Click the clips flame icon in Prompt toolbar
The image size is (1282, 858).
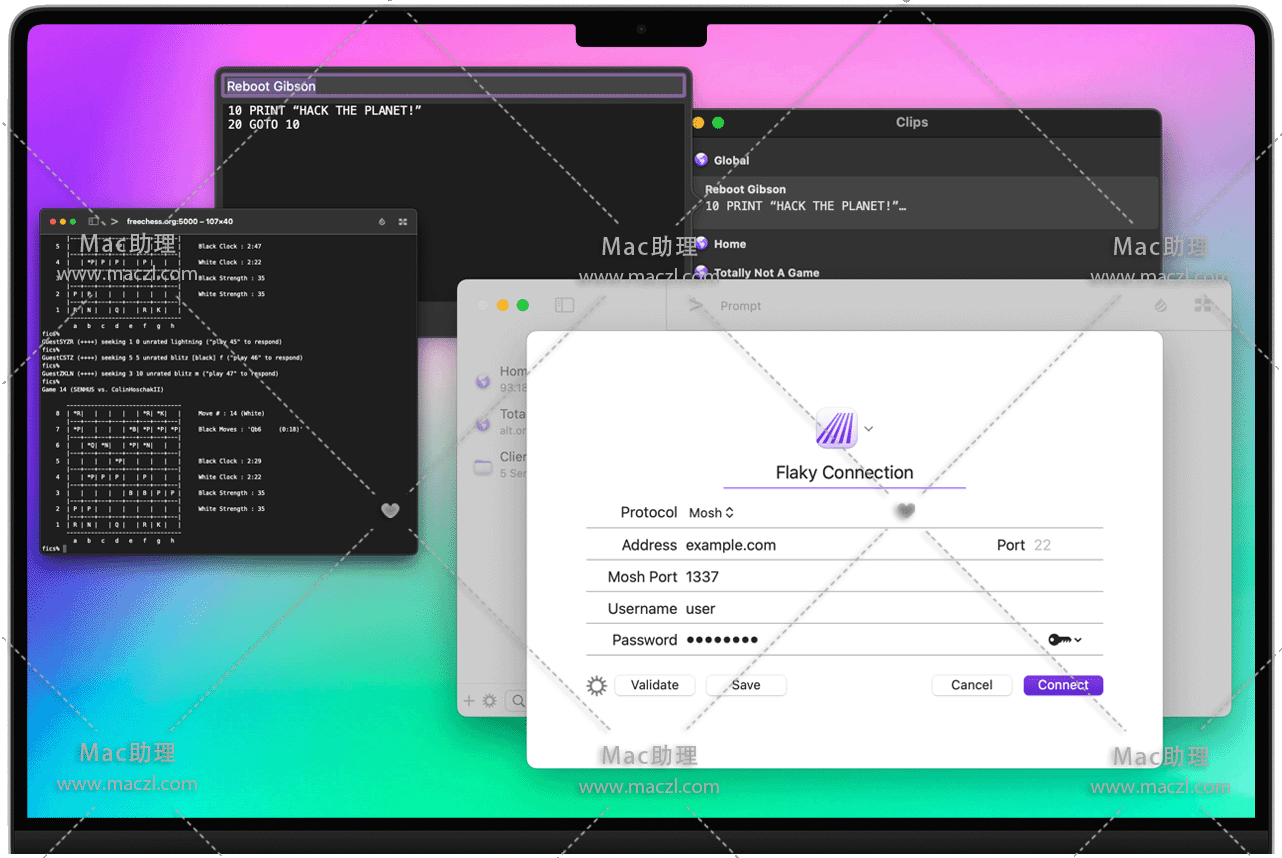click(x=1160, y=305)
